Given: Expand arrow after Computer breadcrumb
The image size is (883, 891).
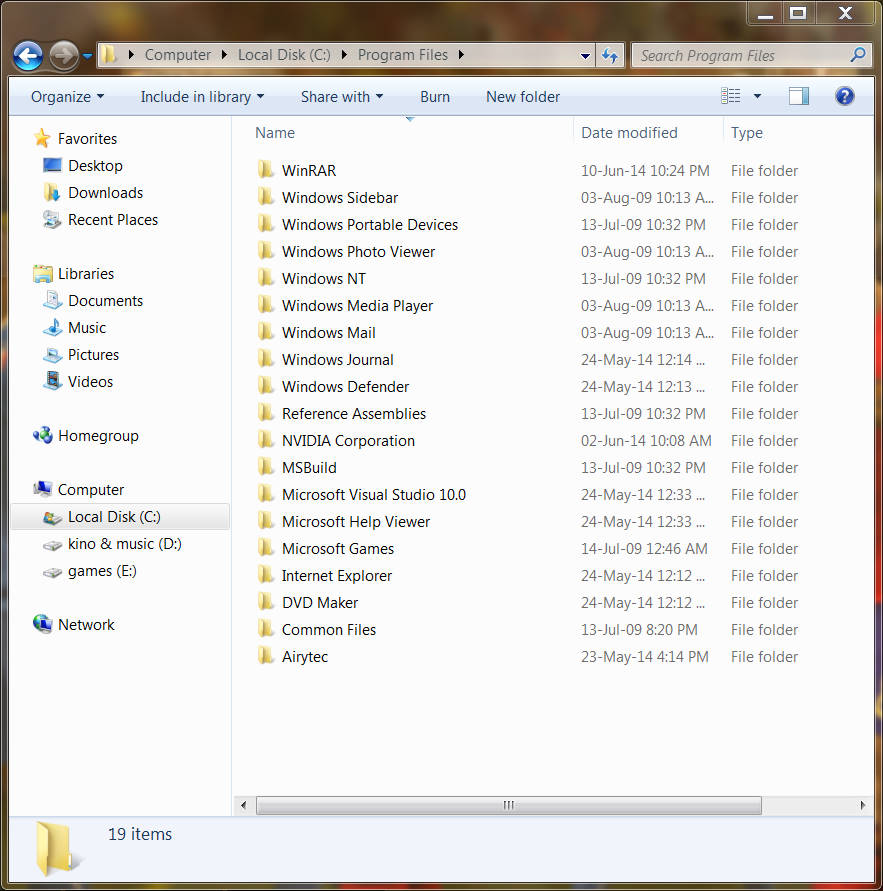Looking at the screenshot, I should pos(224,55).
